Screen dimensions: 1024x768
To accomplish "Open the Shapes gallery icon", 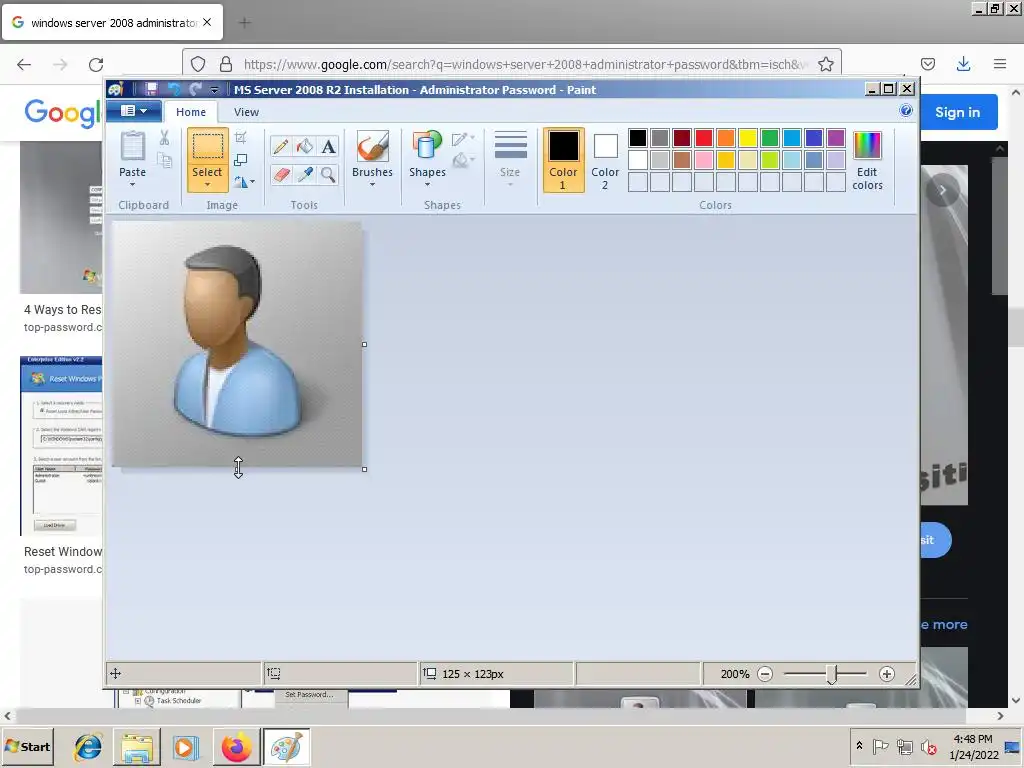I will point(427,146).
